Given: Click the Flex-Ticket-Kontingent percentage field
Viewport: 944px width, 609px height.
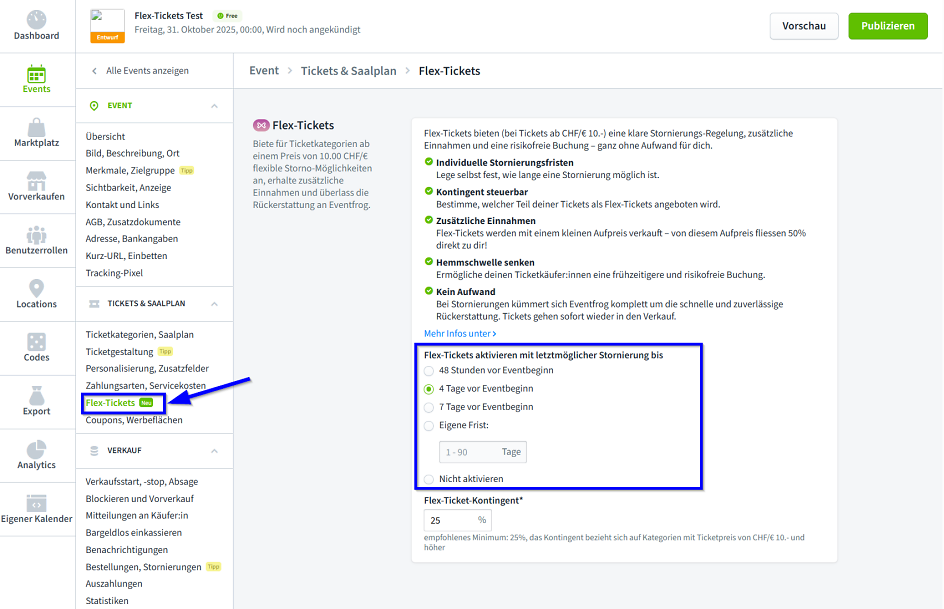Looking at the screenshot, I should [448, 520].
